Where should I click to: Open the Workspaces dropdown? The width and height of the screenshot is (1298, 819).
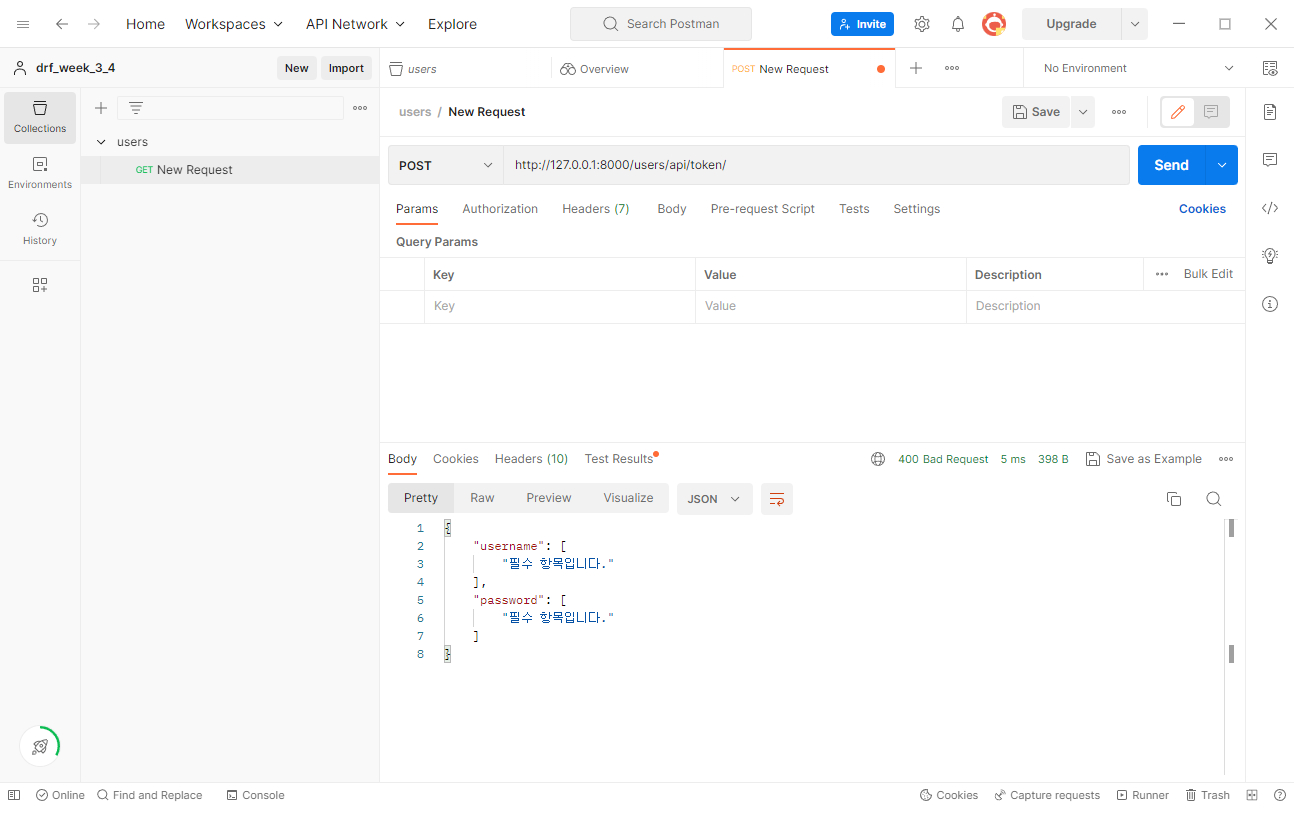click(234, 24)
